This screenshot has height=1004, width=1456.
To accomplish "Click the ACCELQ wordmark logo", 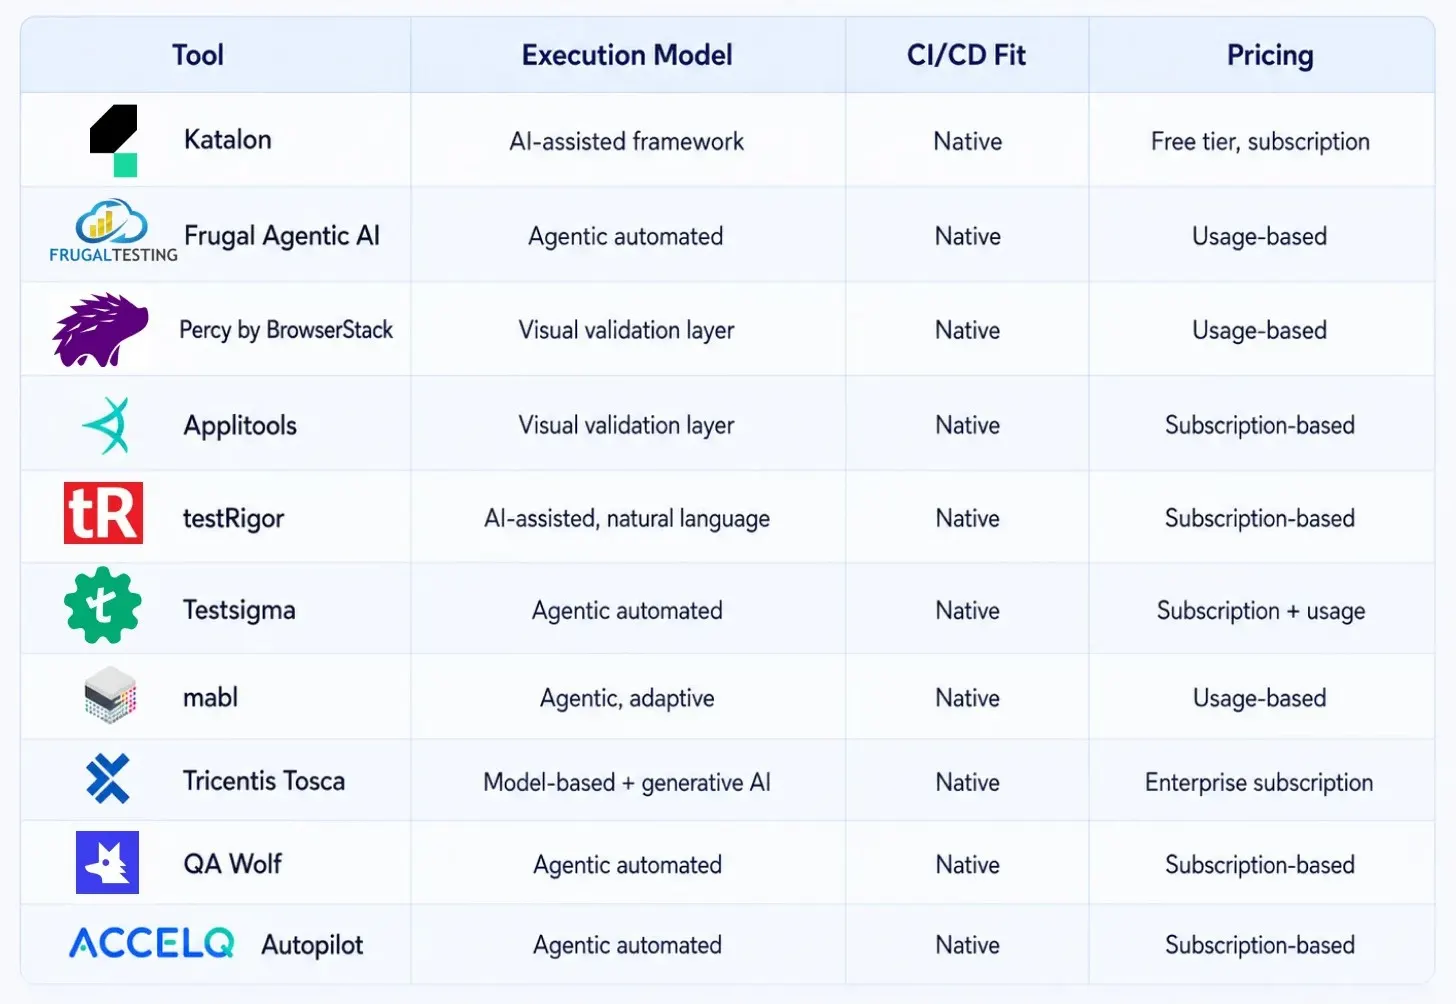I will (152, 943).
